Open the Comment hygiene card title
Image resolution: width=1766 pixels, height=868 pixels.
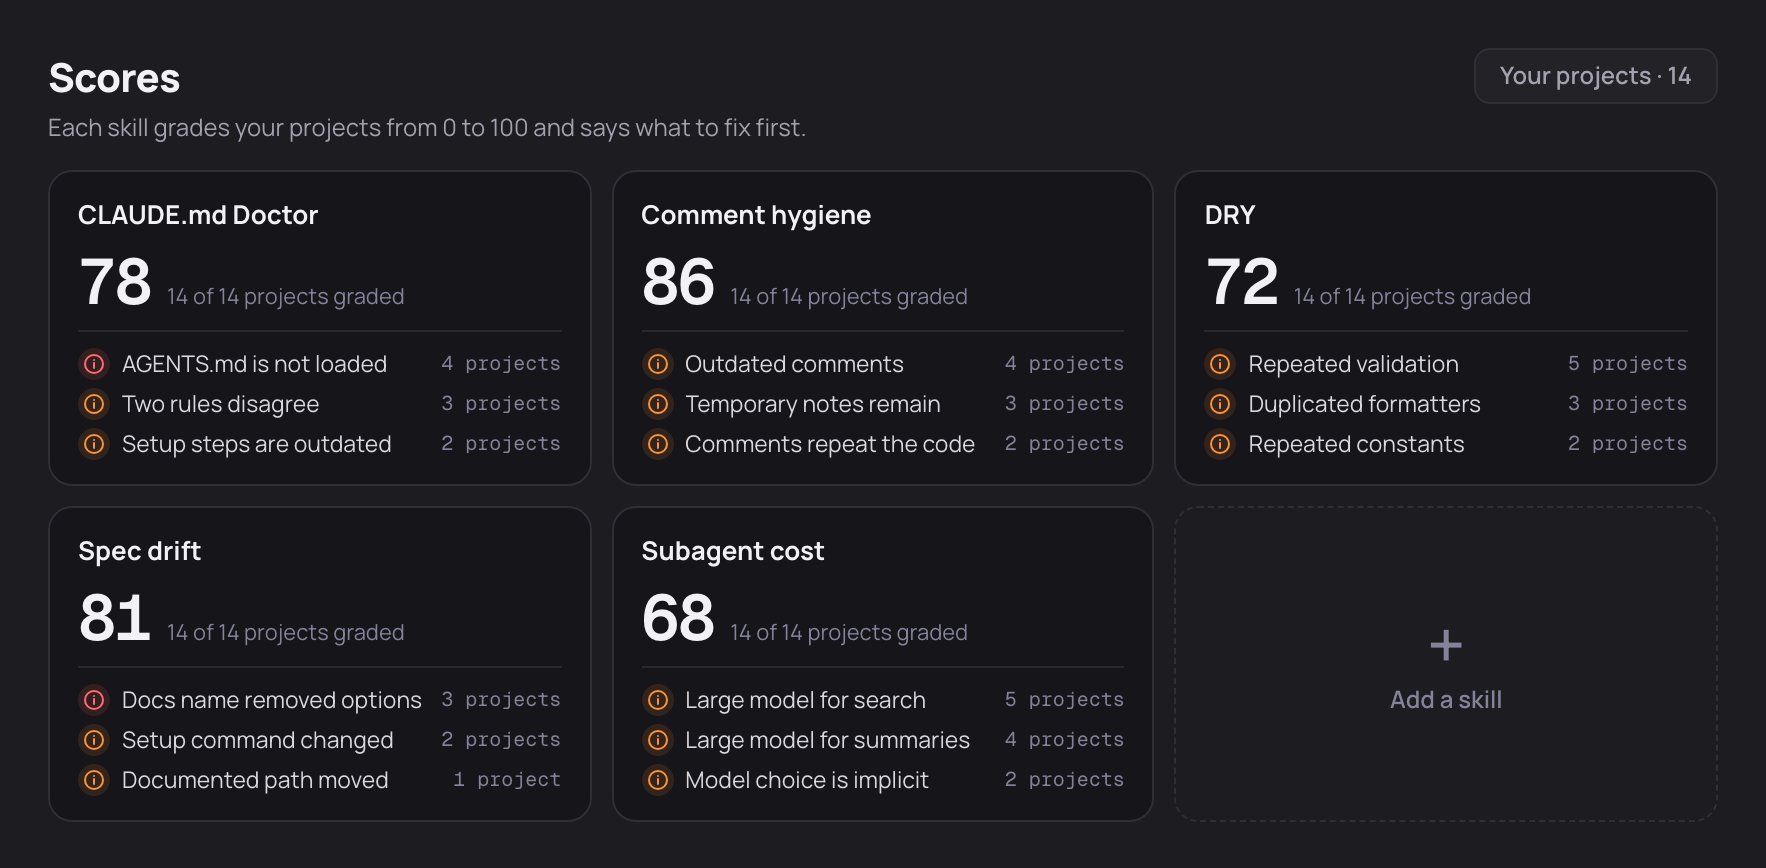(x=756, y=215)
